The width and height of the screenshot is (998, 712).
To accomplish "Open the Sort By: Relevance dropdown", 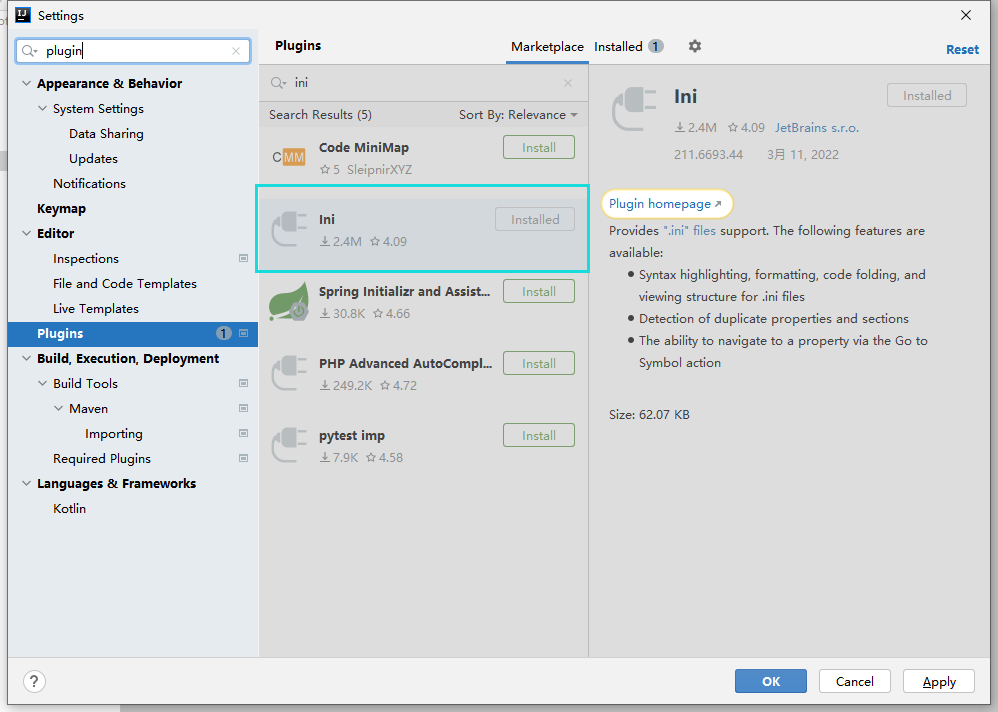I will 517,115.
